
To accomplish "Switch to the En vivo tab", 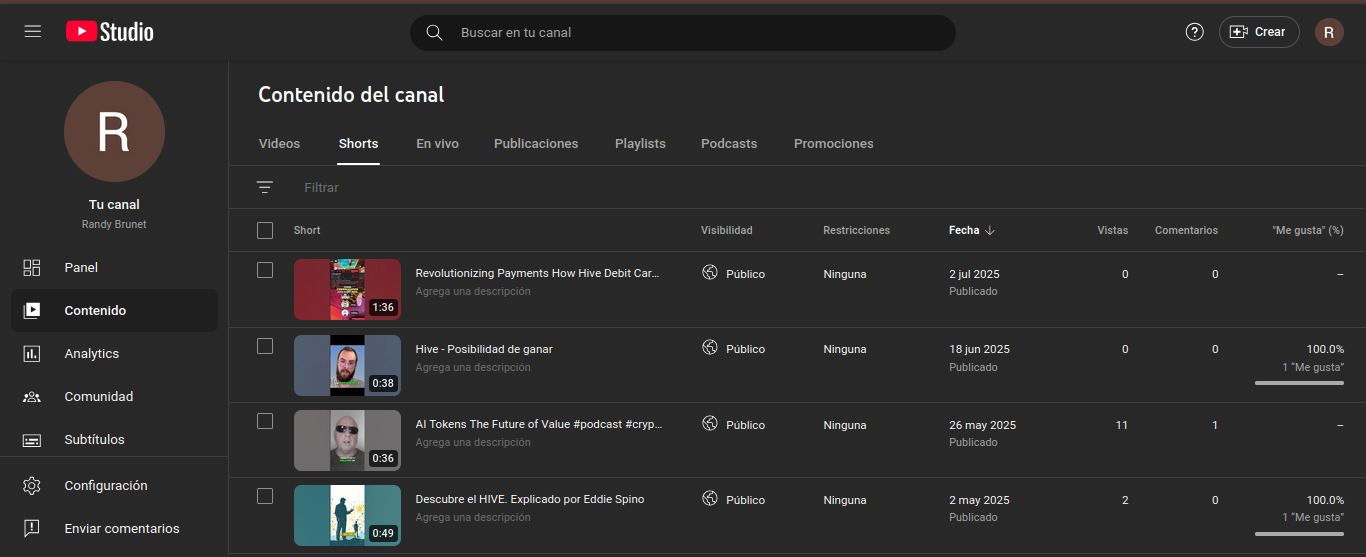I will point(437,144).
